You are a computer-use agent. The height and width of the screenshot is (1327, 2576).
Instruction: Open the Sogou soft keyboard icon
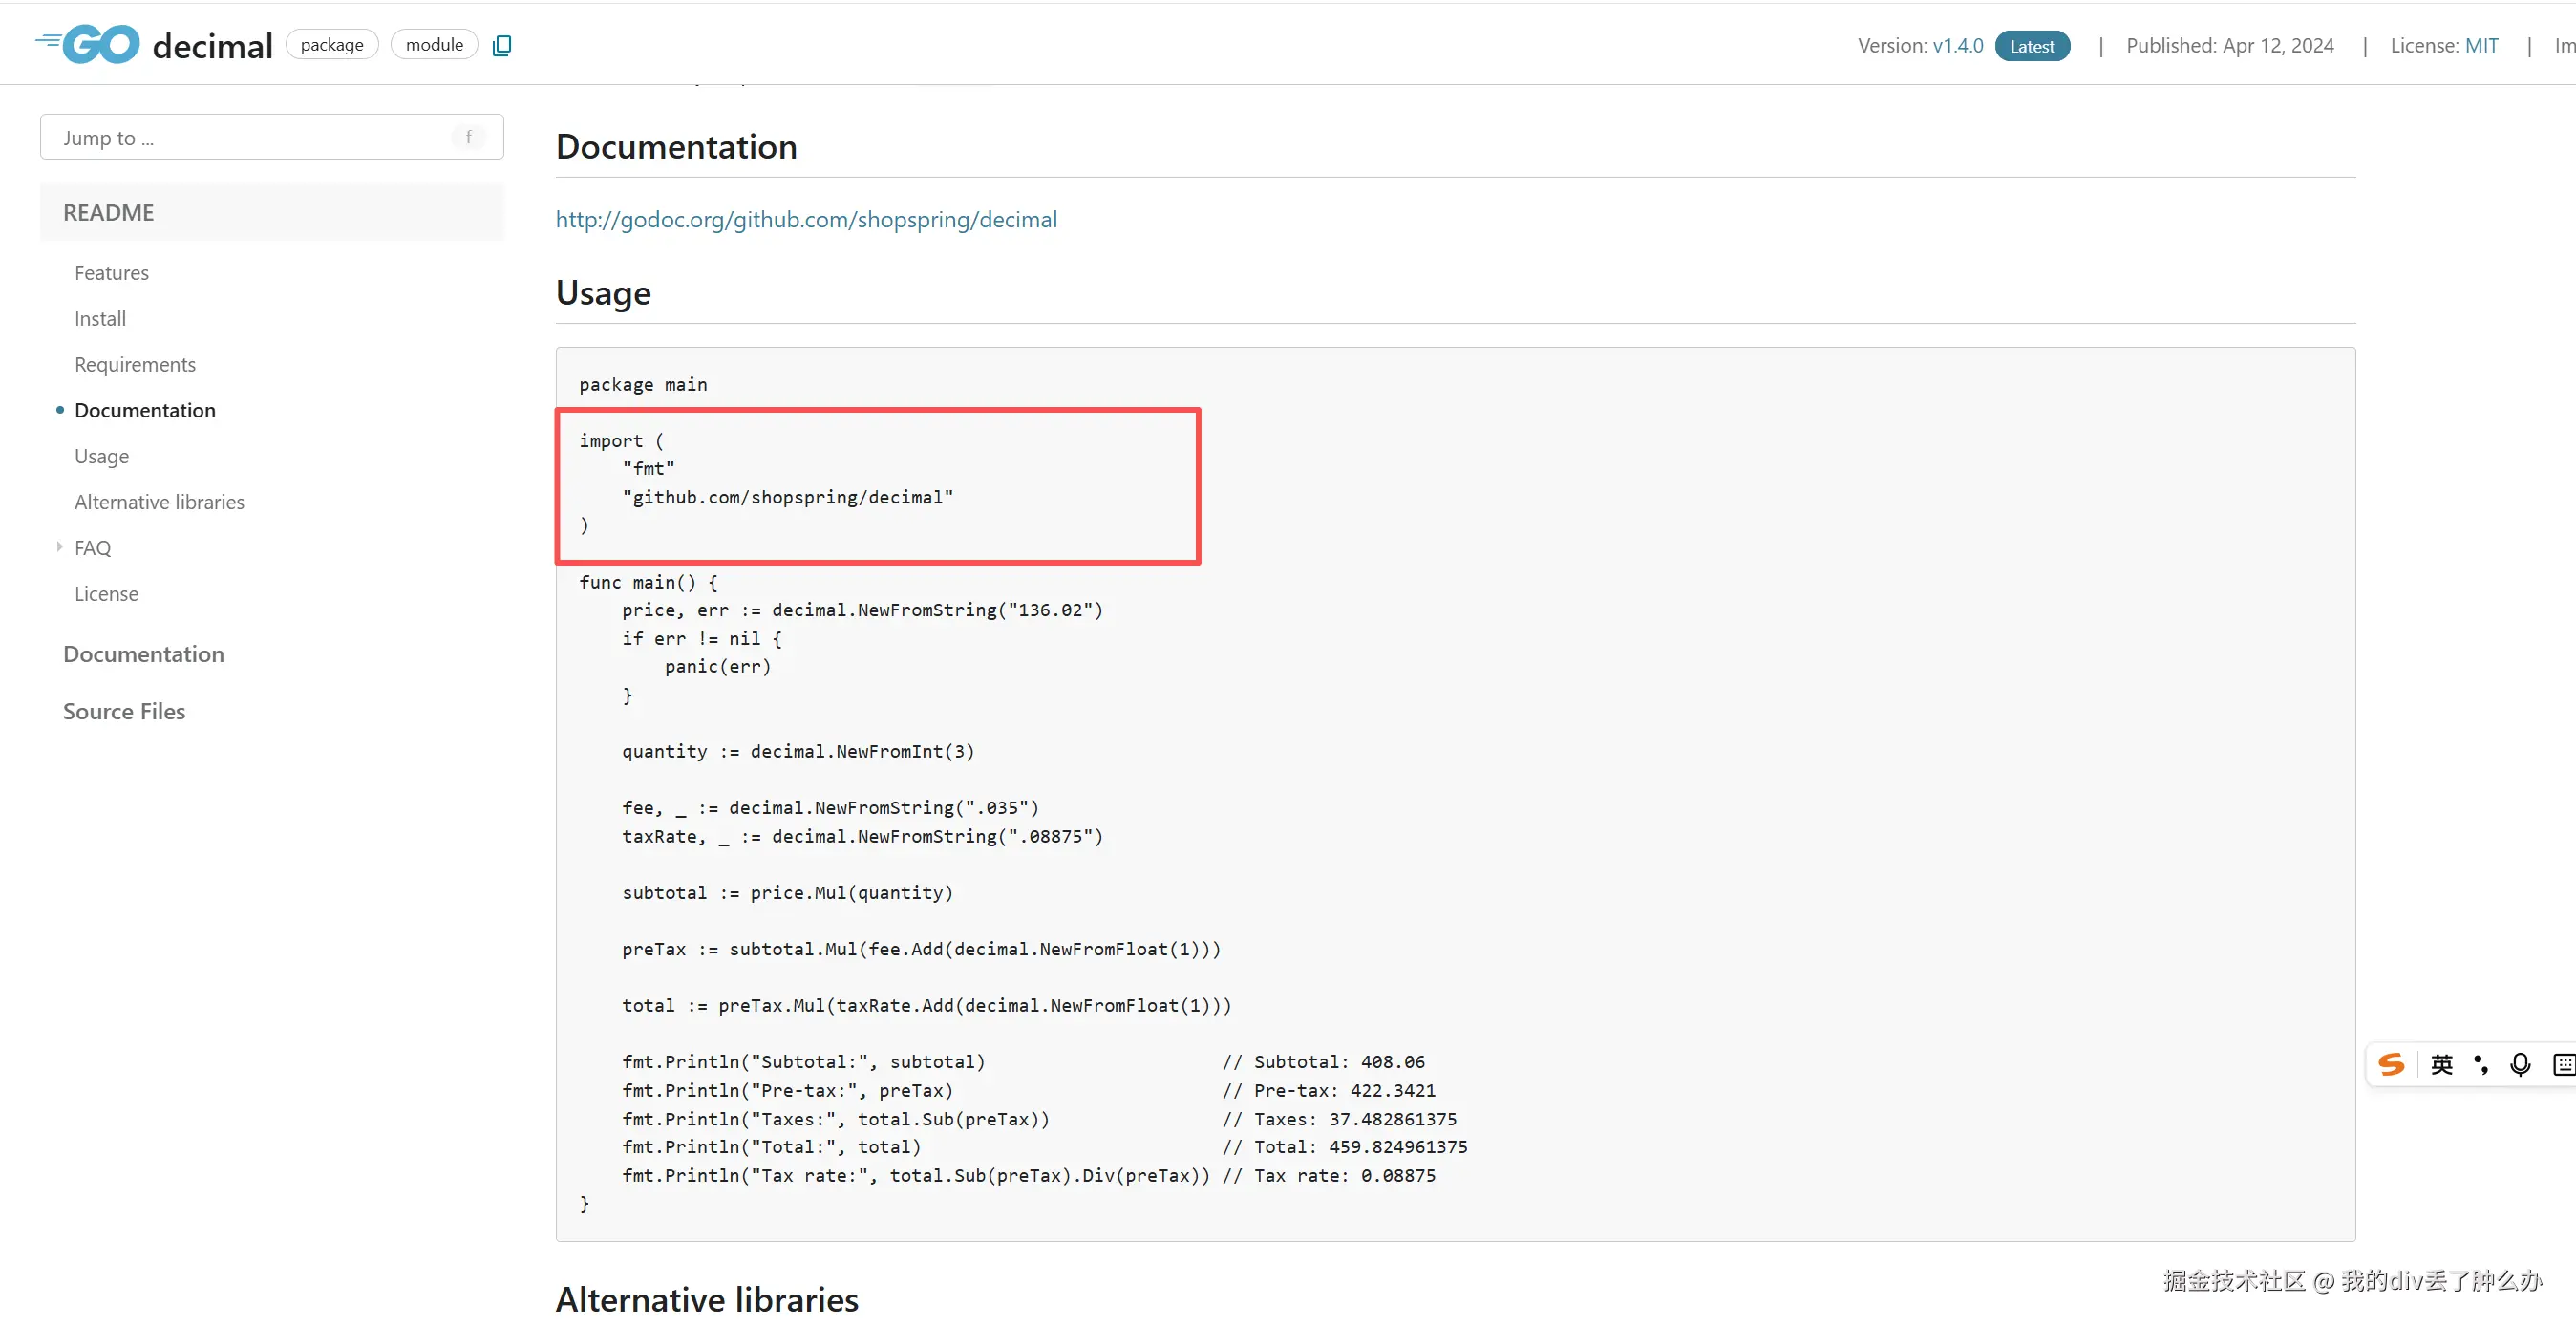click(x=2563, y=1064)
